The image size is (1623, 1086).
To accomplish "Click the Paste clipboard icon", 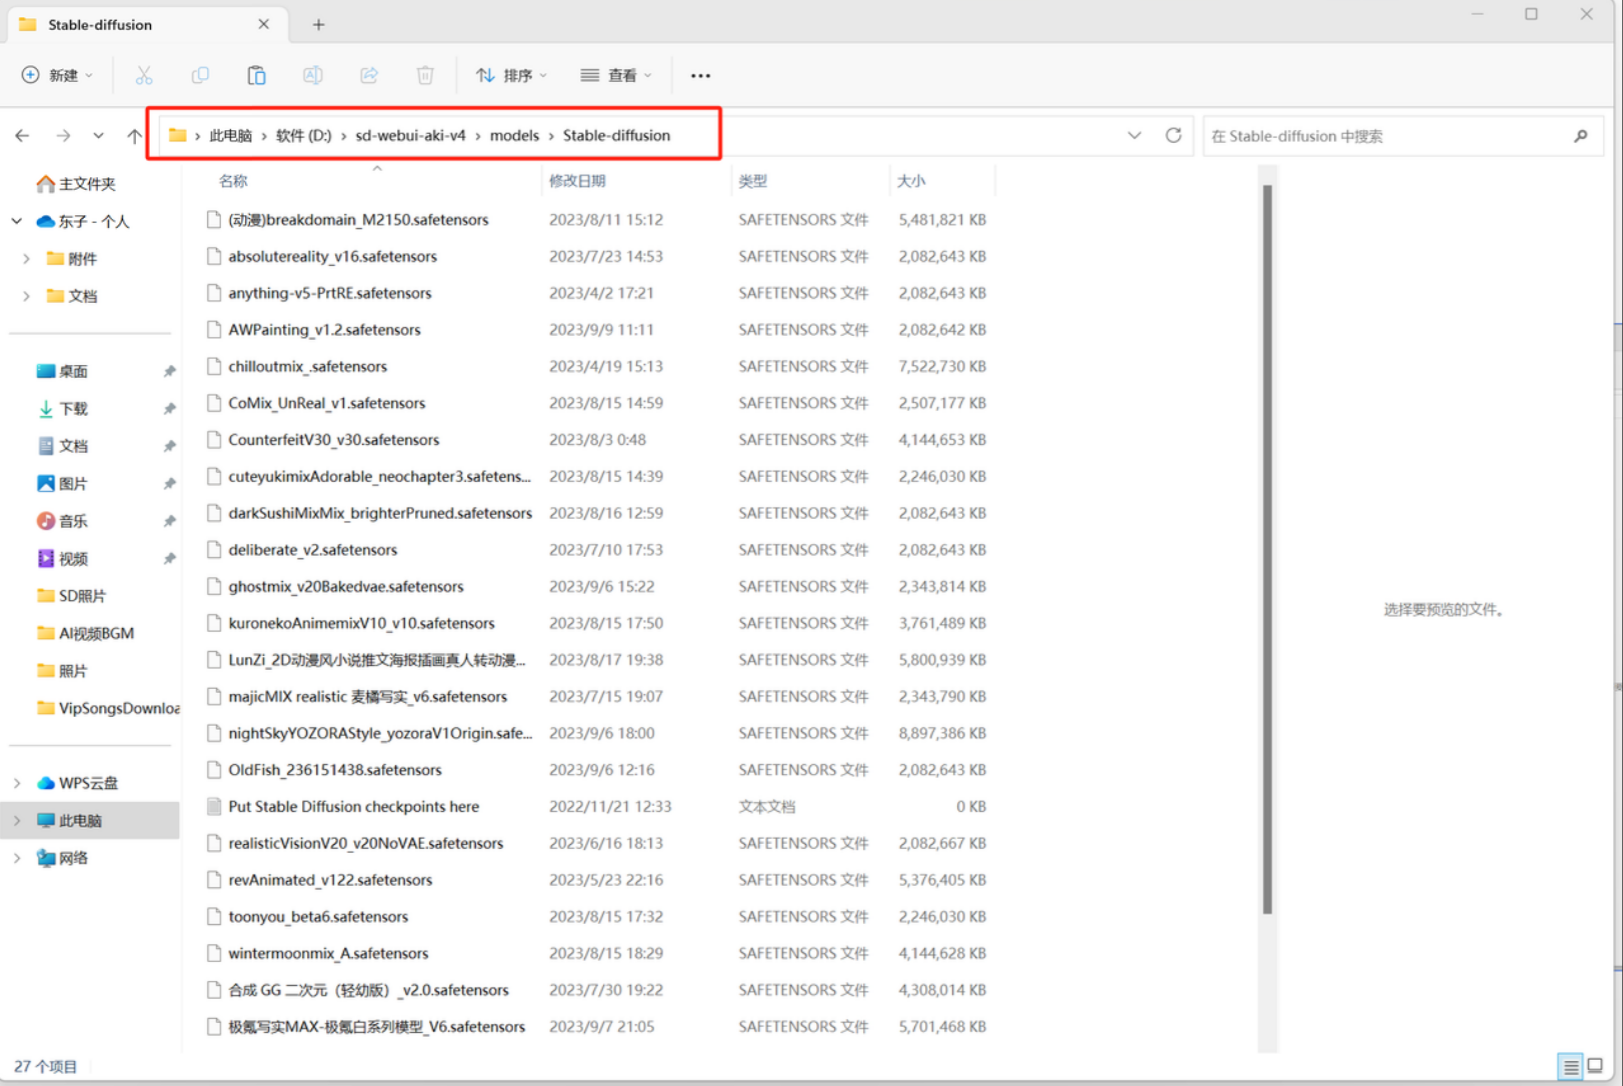I will click(256, 75).
